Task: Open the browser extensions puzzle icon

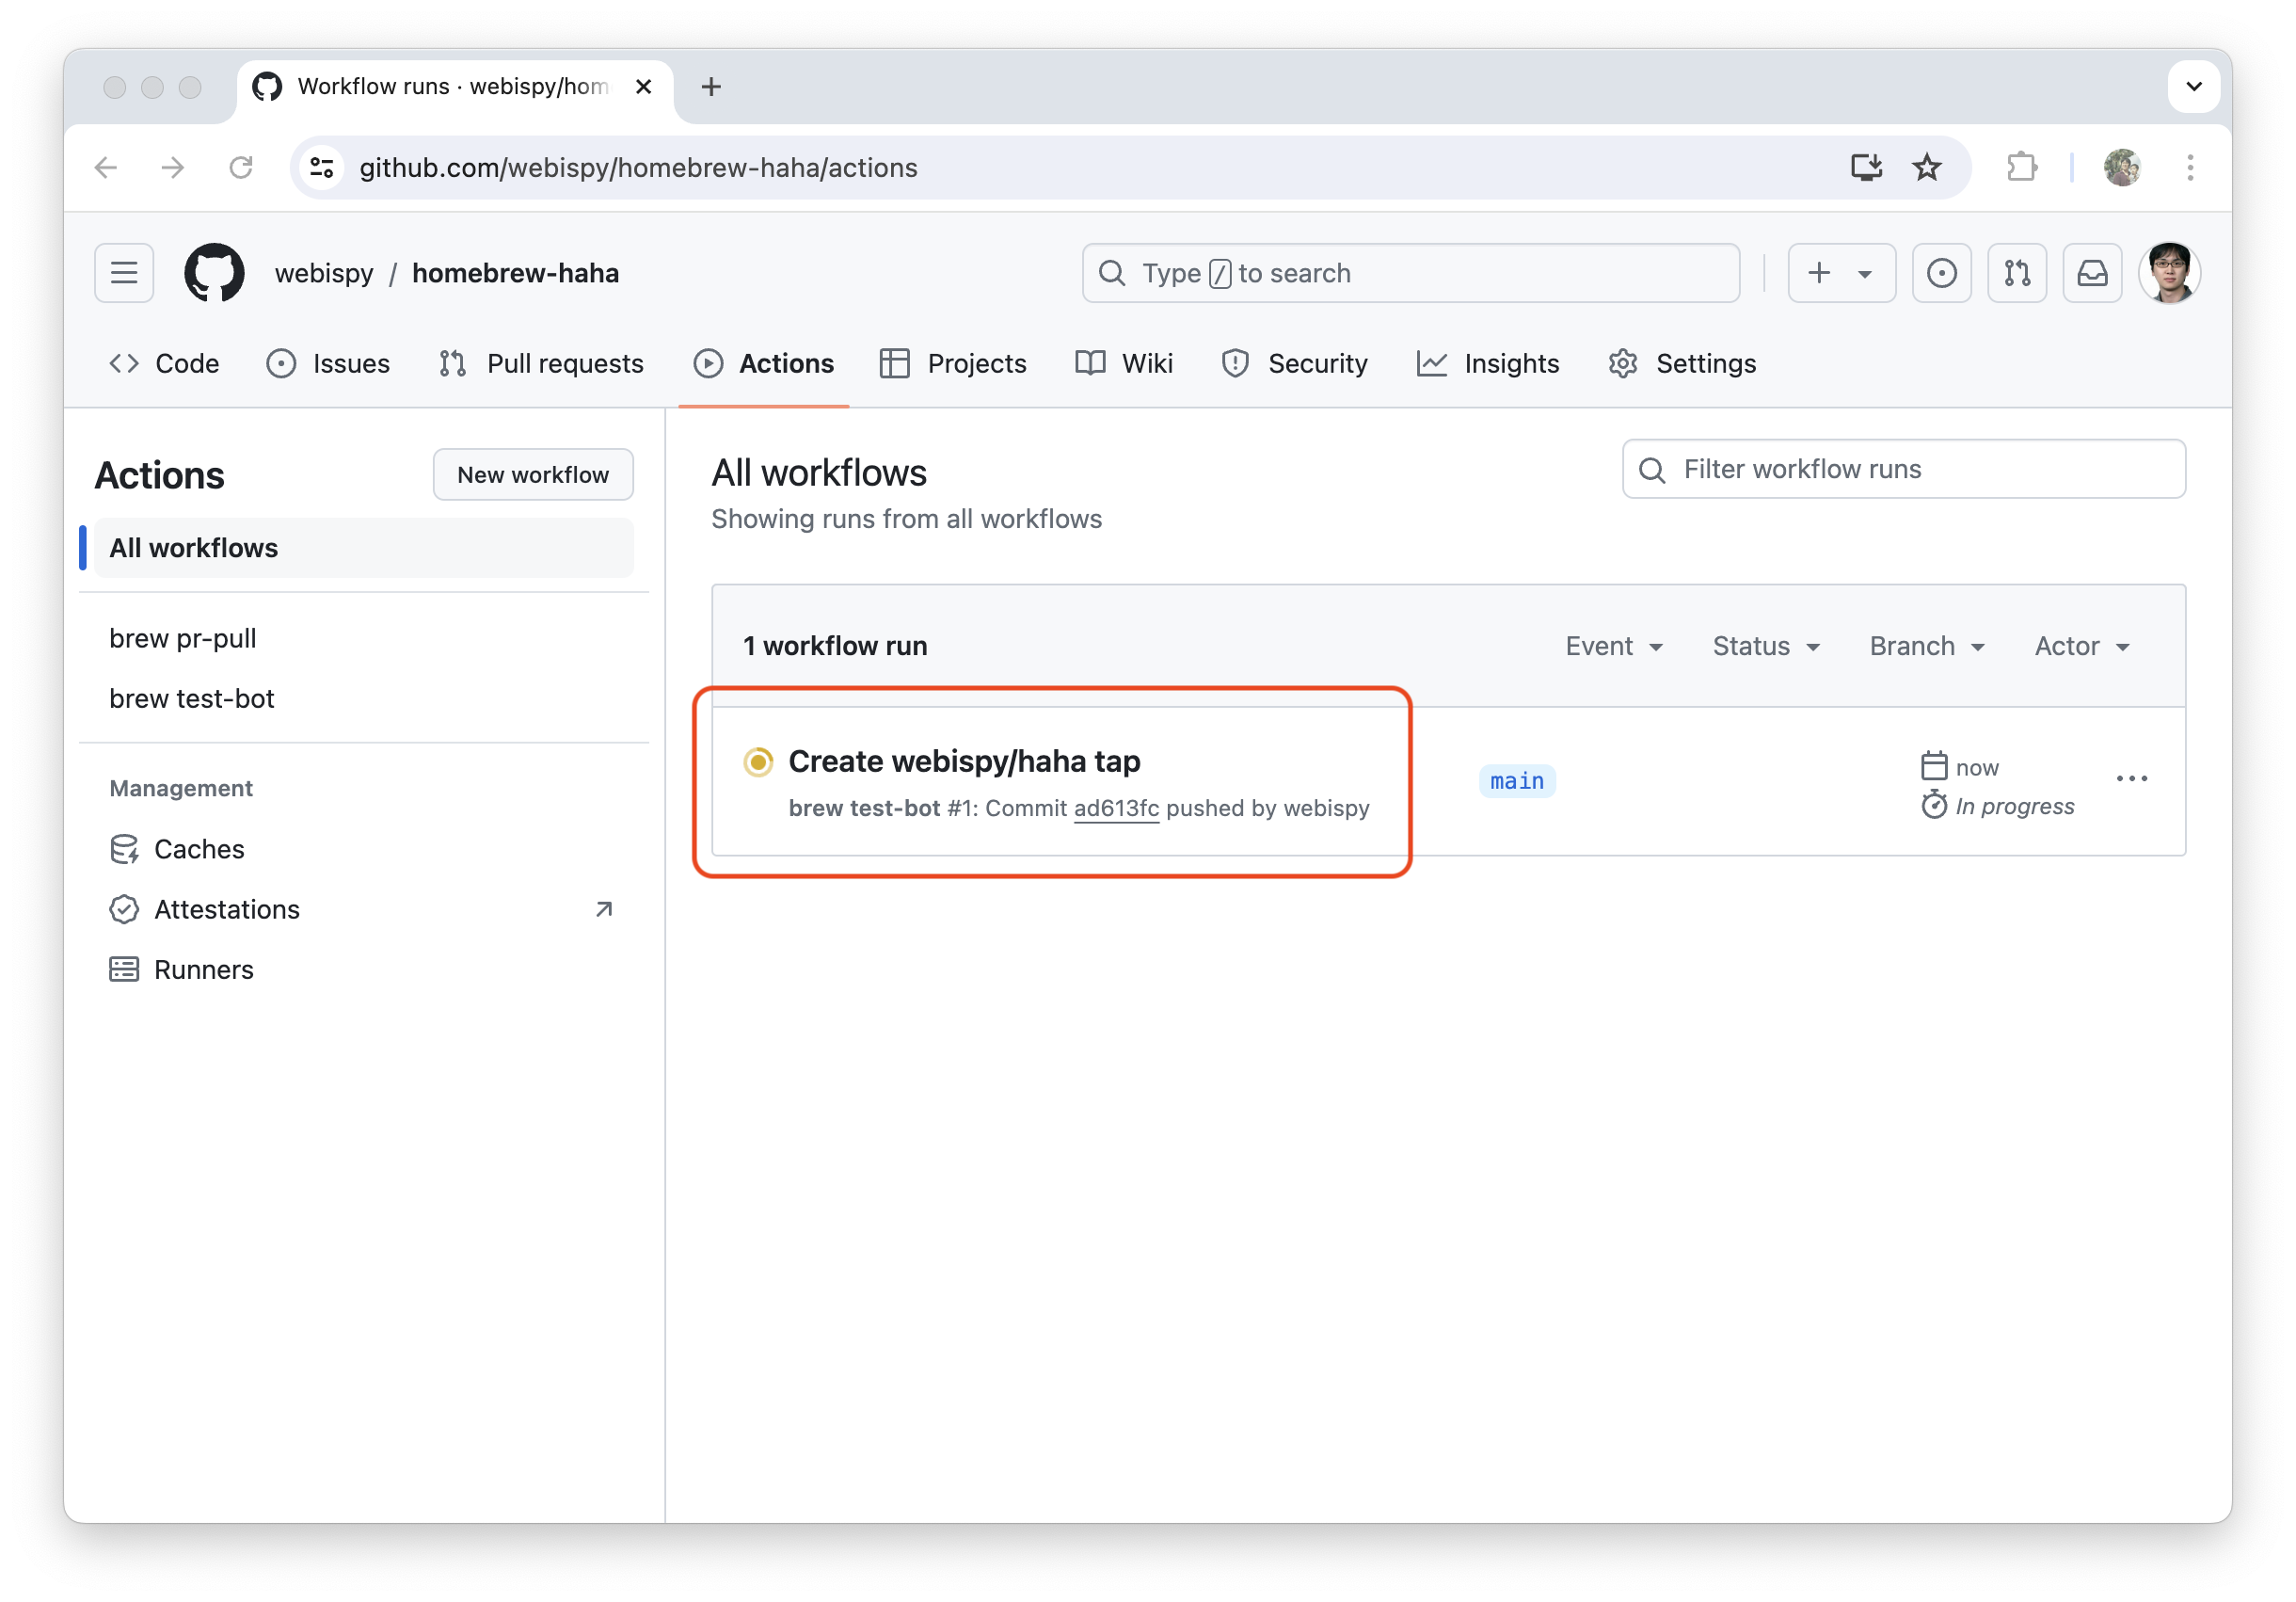Action: (2022, 167)
